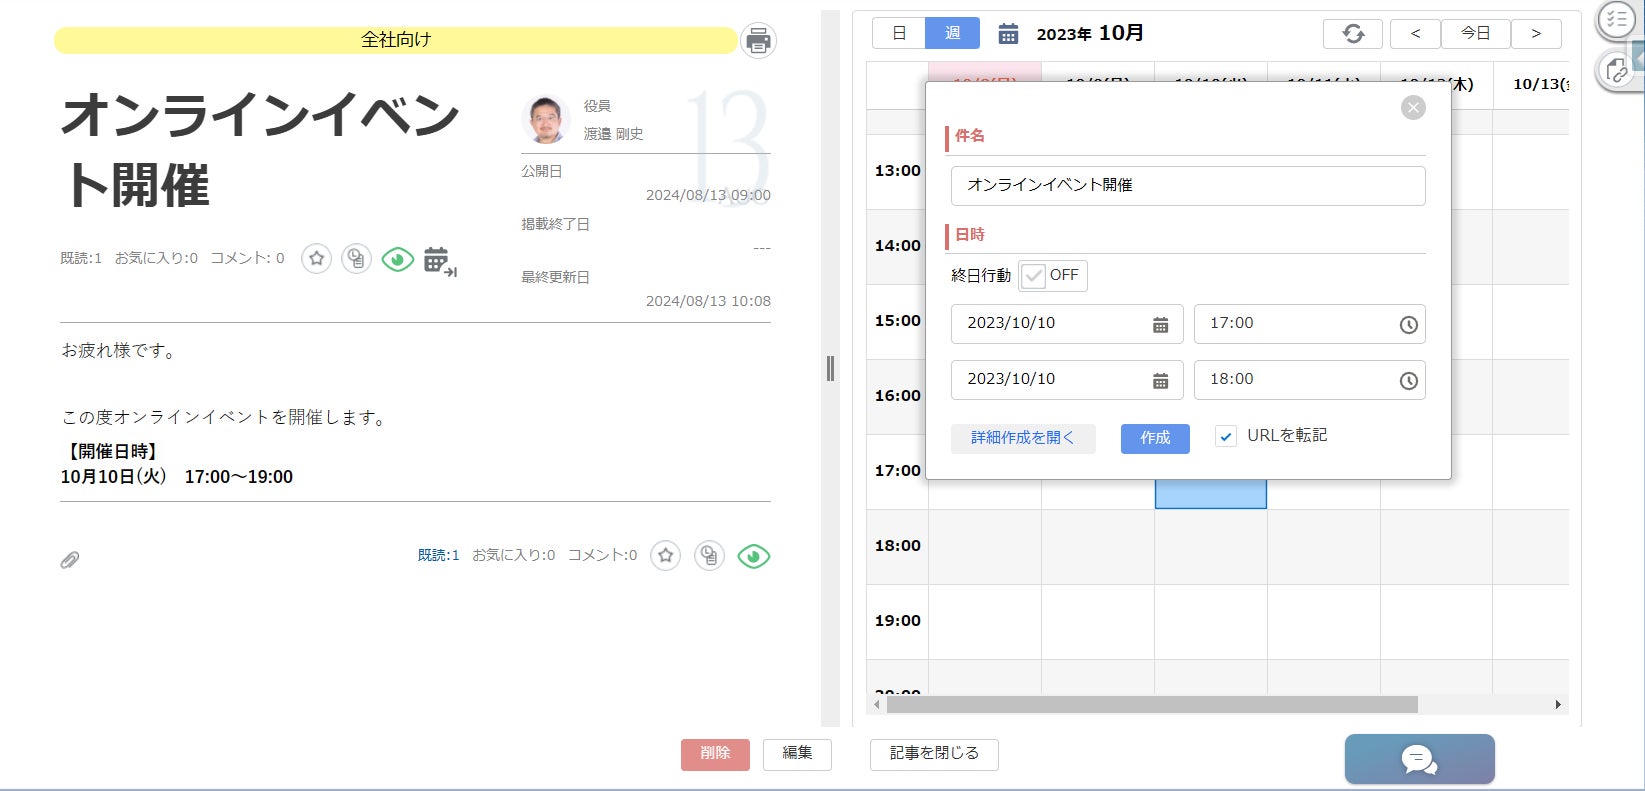This screenshot has width=1645, height=791.
Task: Close the schedule creation popup
Action: coord(1413,108)
